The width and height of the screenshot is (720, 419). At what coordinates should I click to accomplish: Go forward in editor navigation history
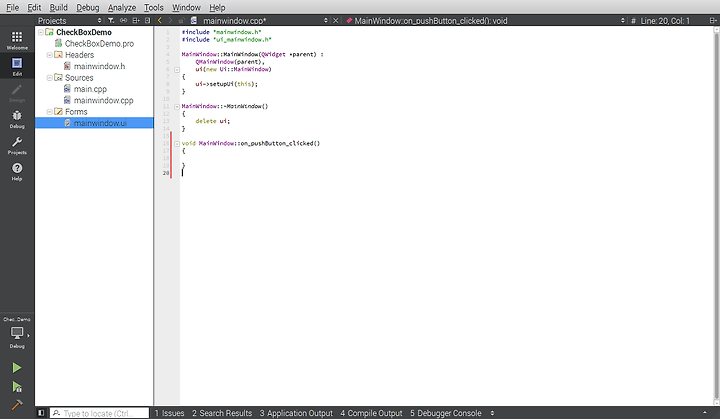tap(170, 20)
